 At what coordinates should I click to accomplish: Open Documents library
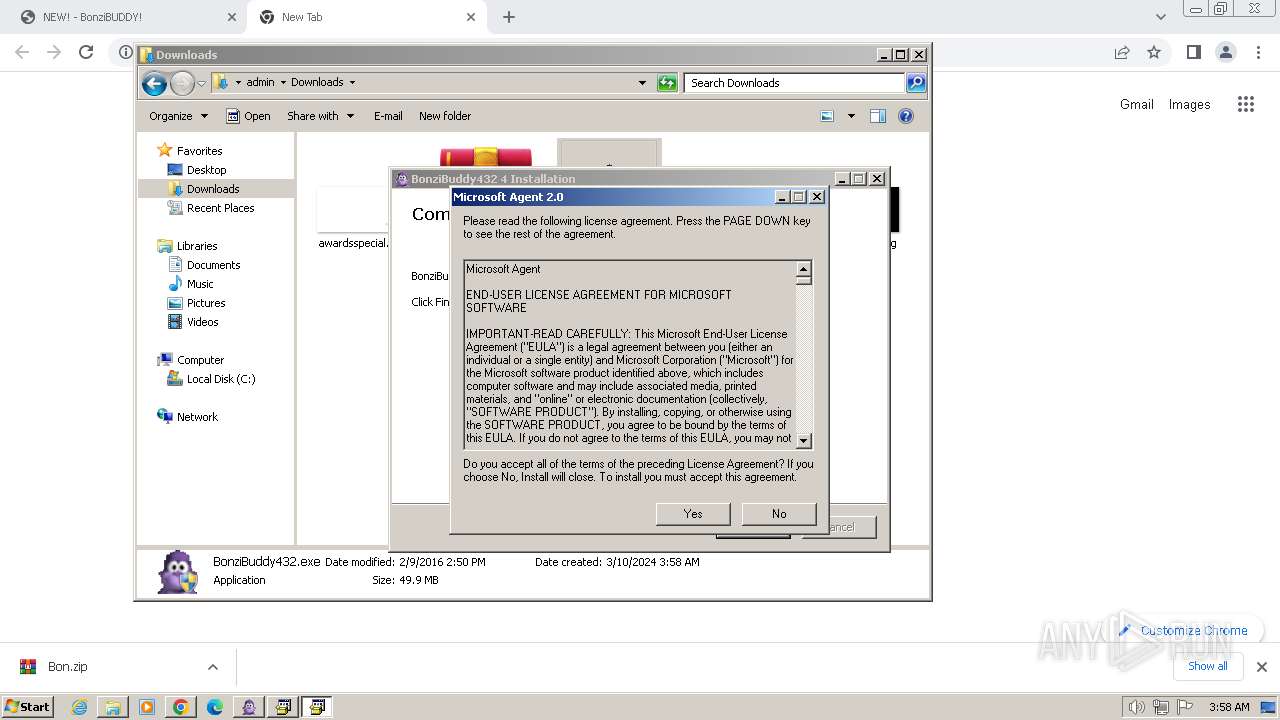tap(213, 265)
